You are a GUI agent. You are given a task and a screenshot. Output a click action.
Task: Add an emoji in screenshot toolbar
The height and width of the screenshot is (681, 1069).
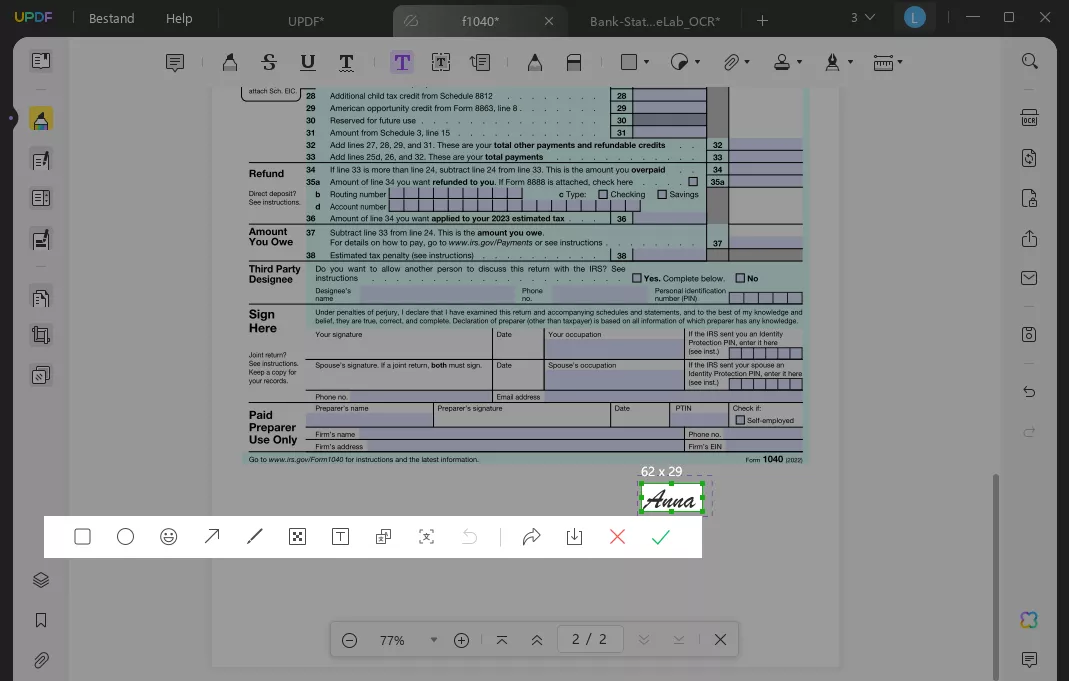coord(168,537)
